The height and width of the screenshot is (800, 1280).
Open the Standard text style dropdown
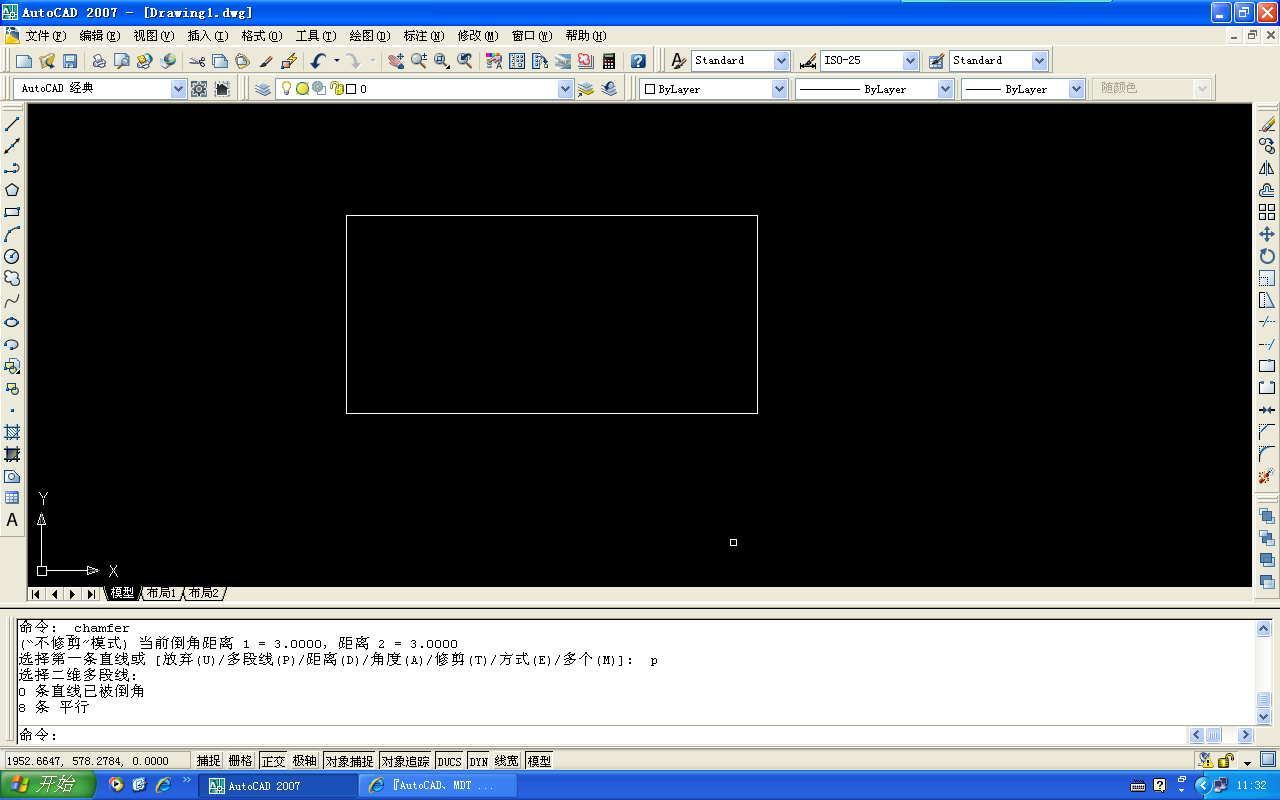[782, 61]
